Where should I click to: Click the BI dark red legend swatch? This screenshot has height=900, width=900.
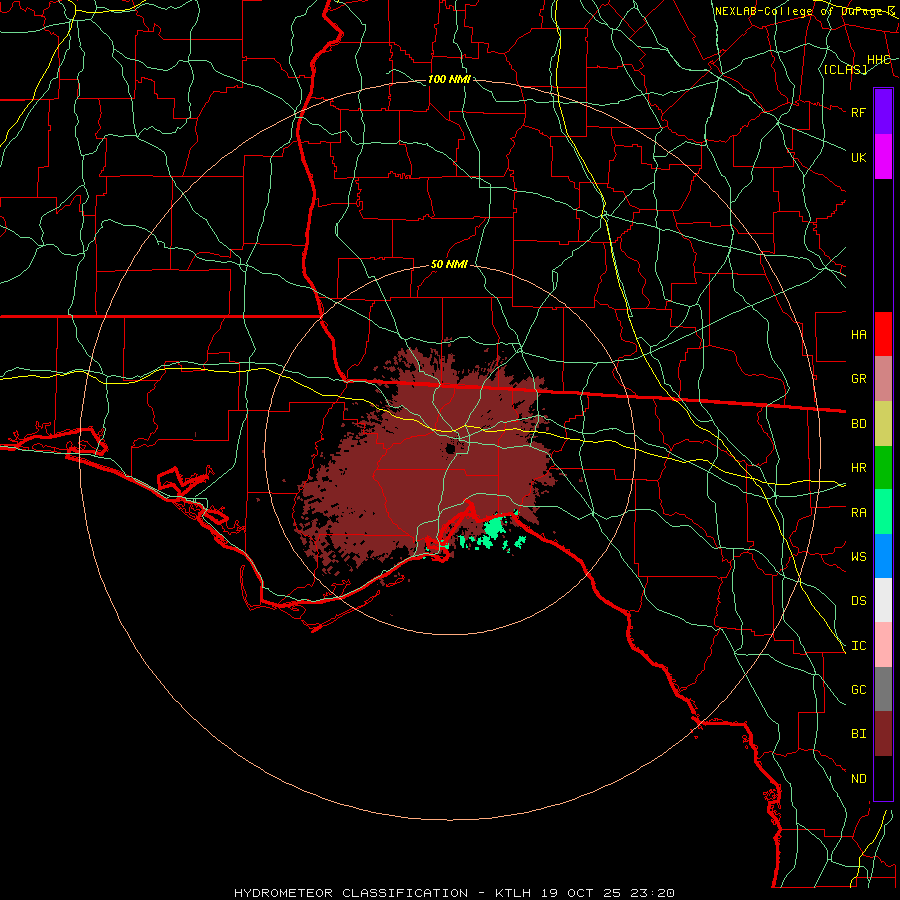coord(883,734)
